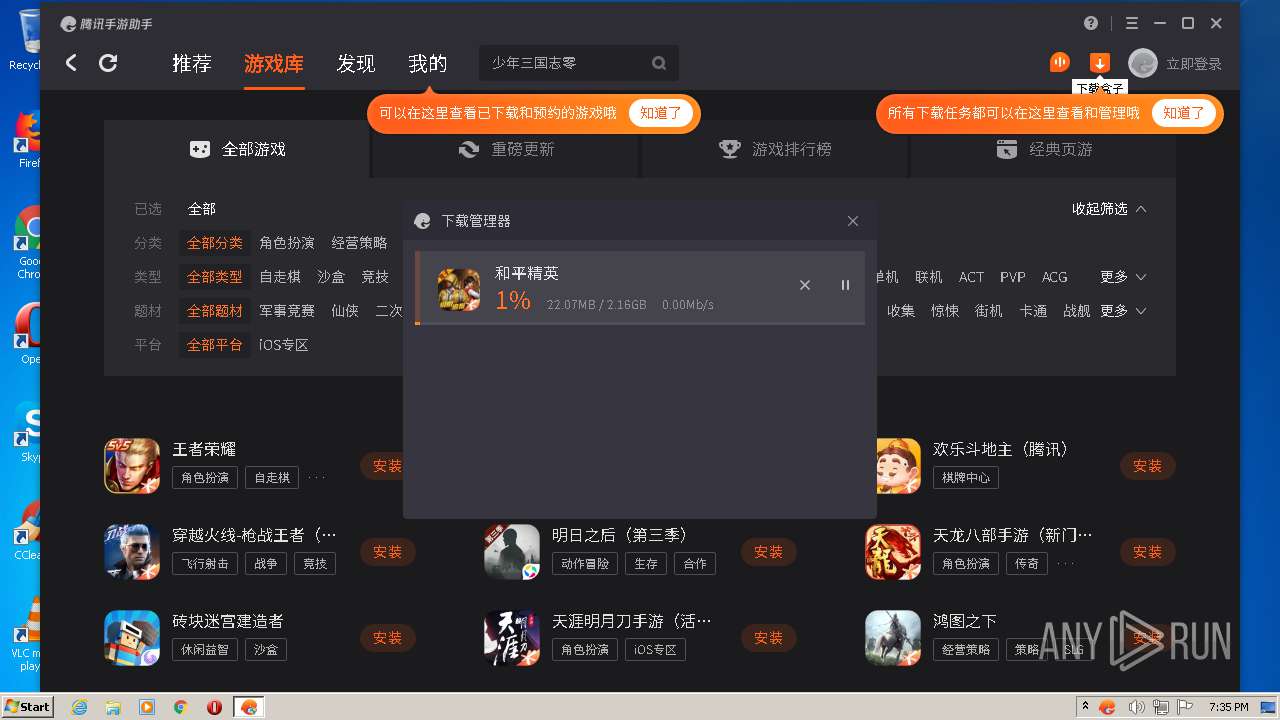Open Opera from the taskbar

(x=214, y=707)
